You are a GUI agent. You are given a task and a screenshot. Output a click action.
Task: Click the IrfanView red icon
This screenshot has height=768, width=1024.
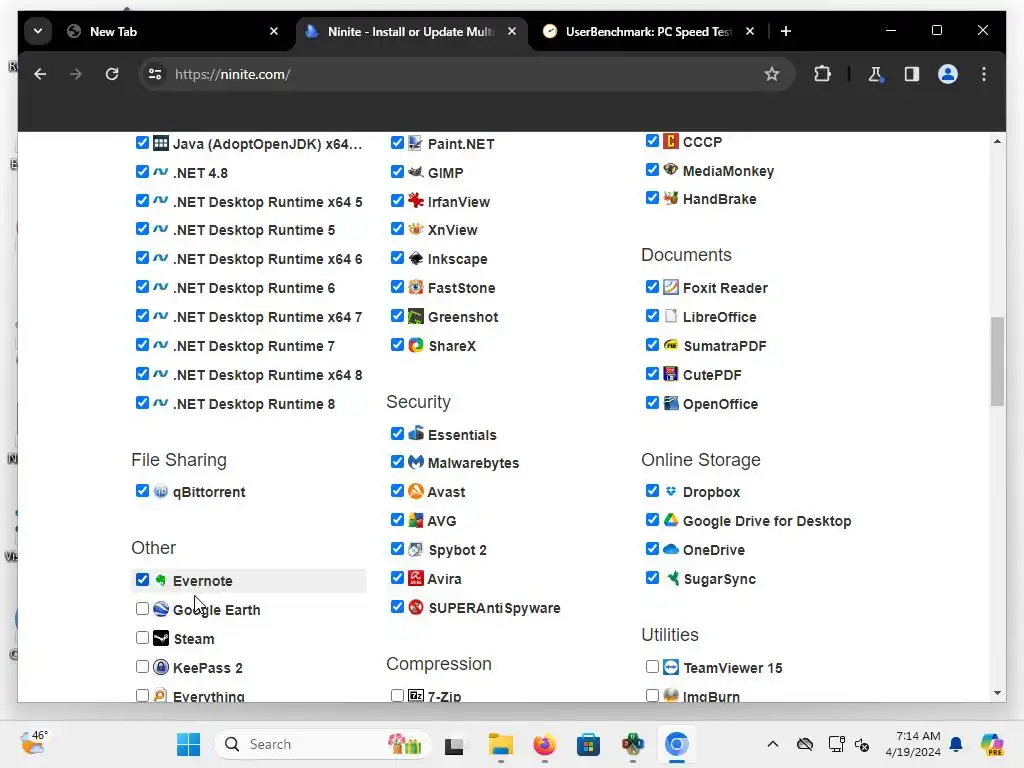[x=415, y=200]
